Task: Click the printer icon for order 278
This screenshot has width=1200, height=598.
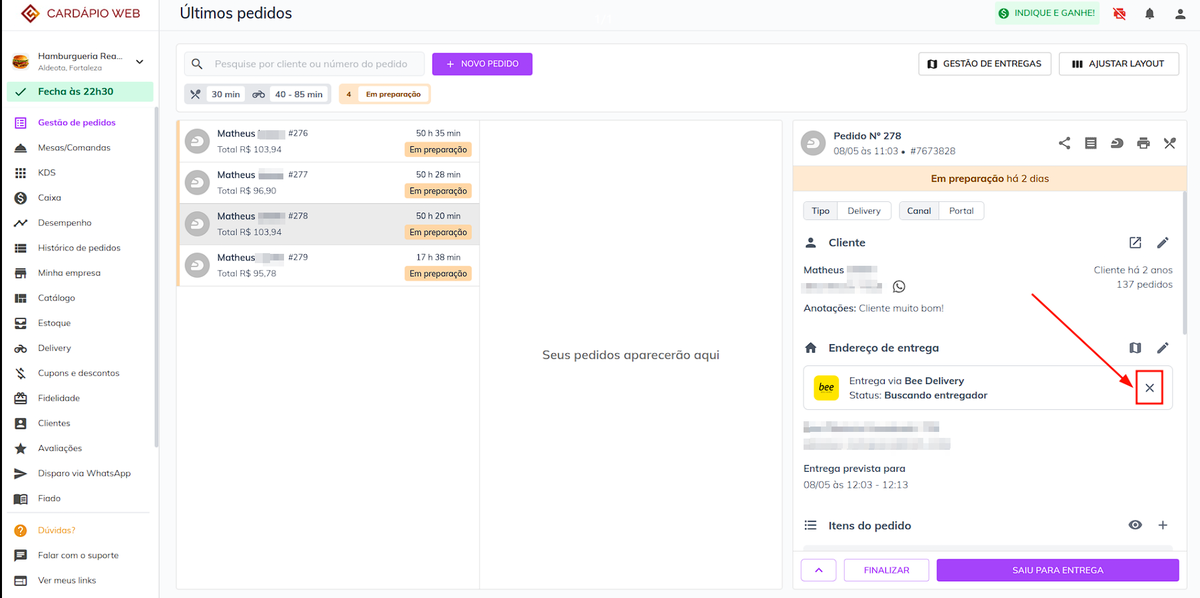Action: [x=1143, y=143]
